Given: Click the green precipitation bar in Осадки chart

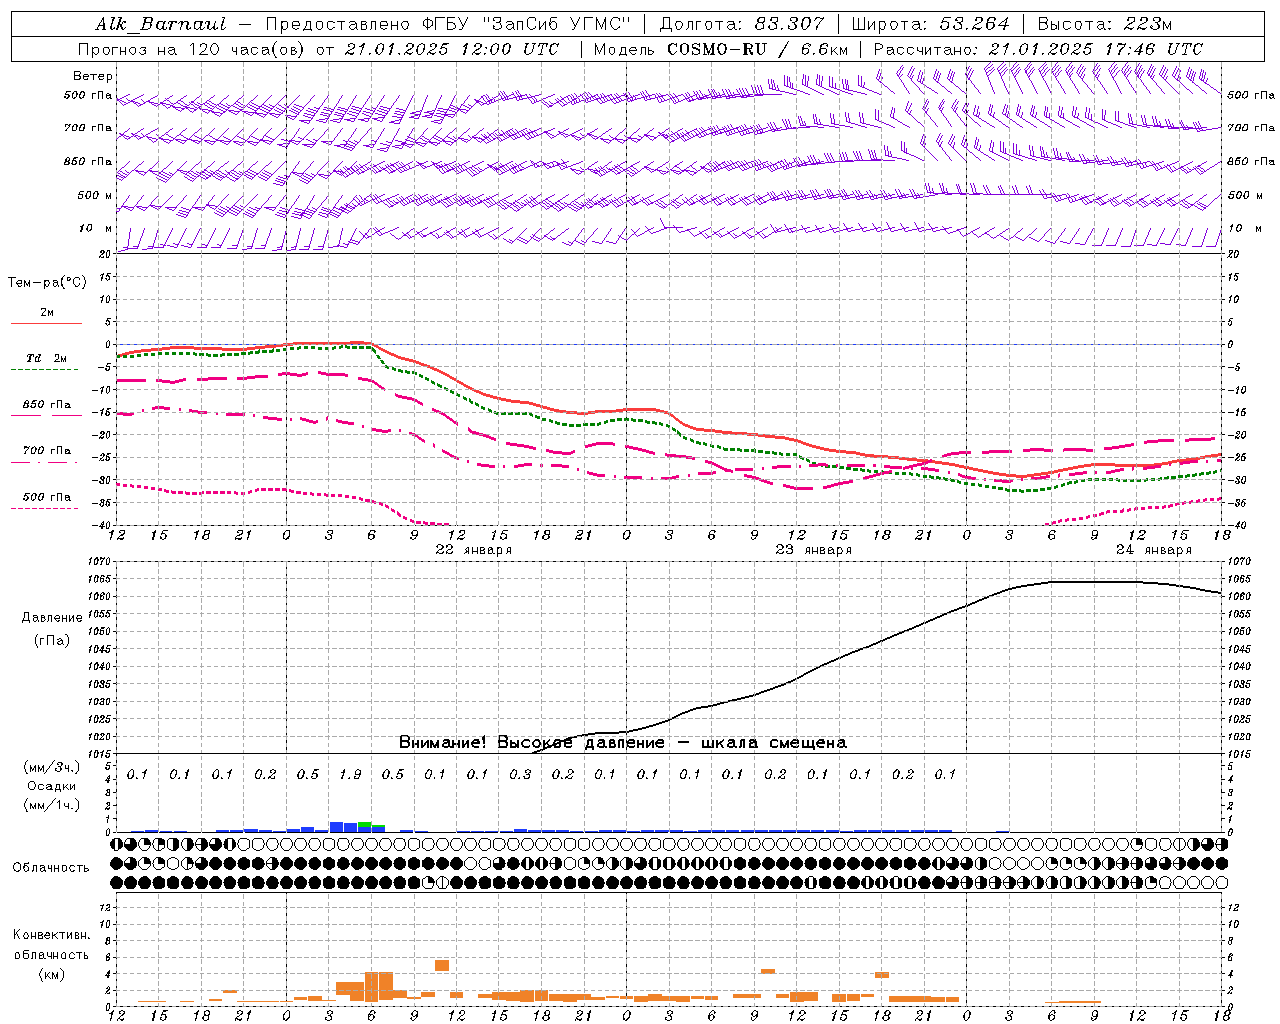Looking at the screenshot, I should click(364, 824).
